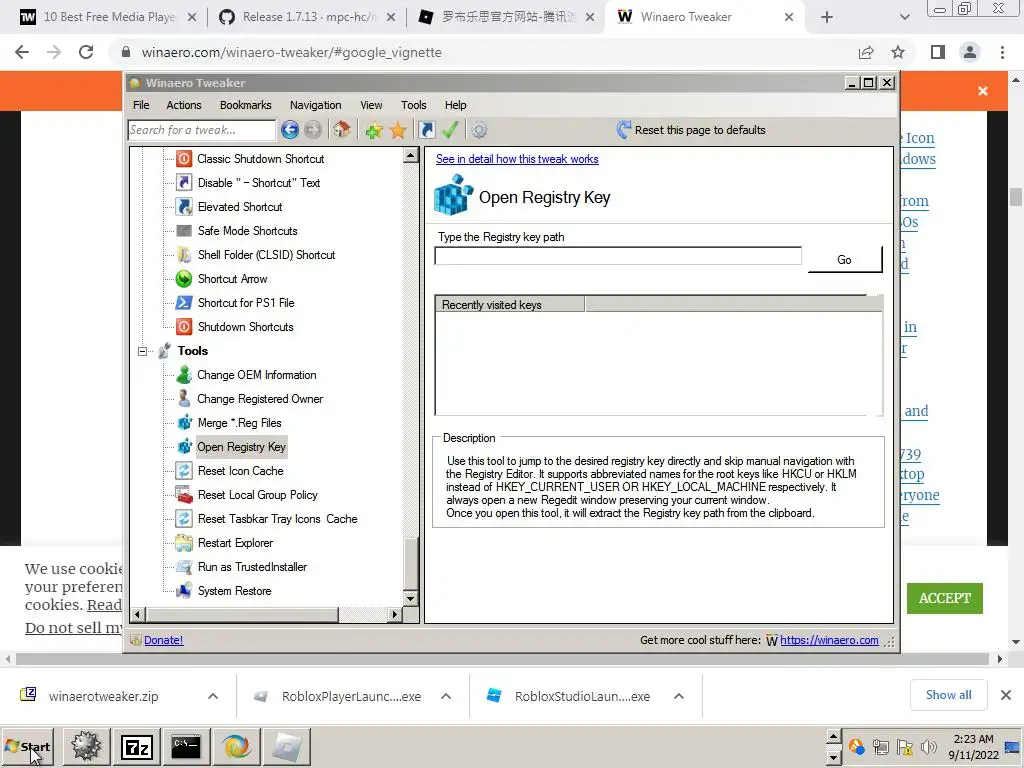Screen dimensions: 1024x768
Task: Dismiss the orange banner with its X
Action: 982,91
